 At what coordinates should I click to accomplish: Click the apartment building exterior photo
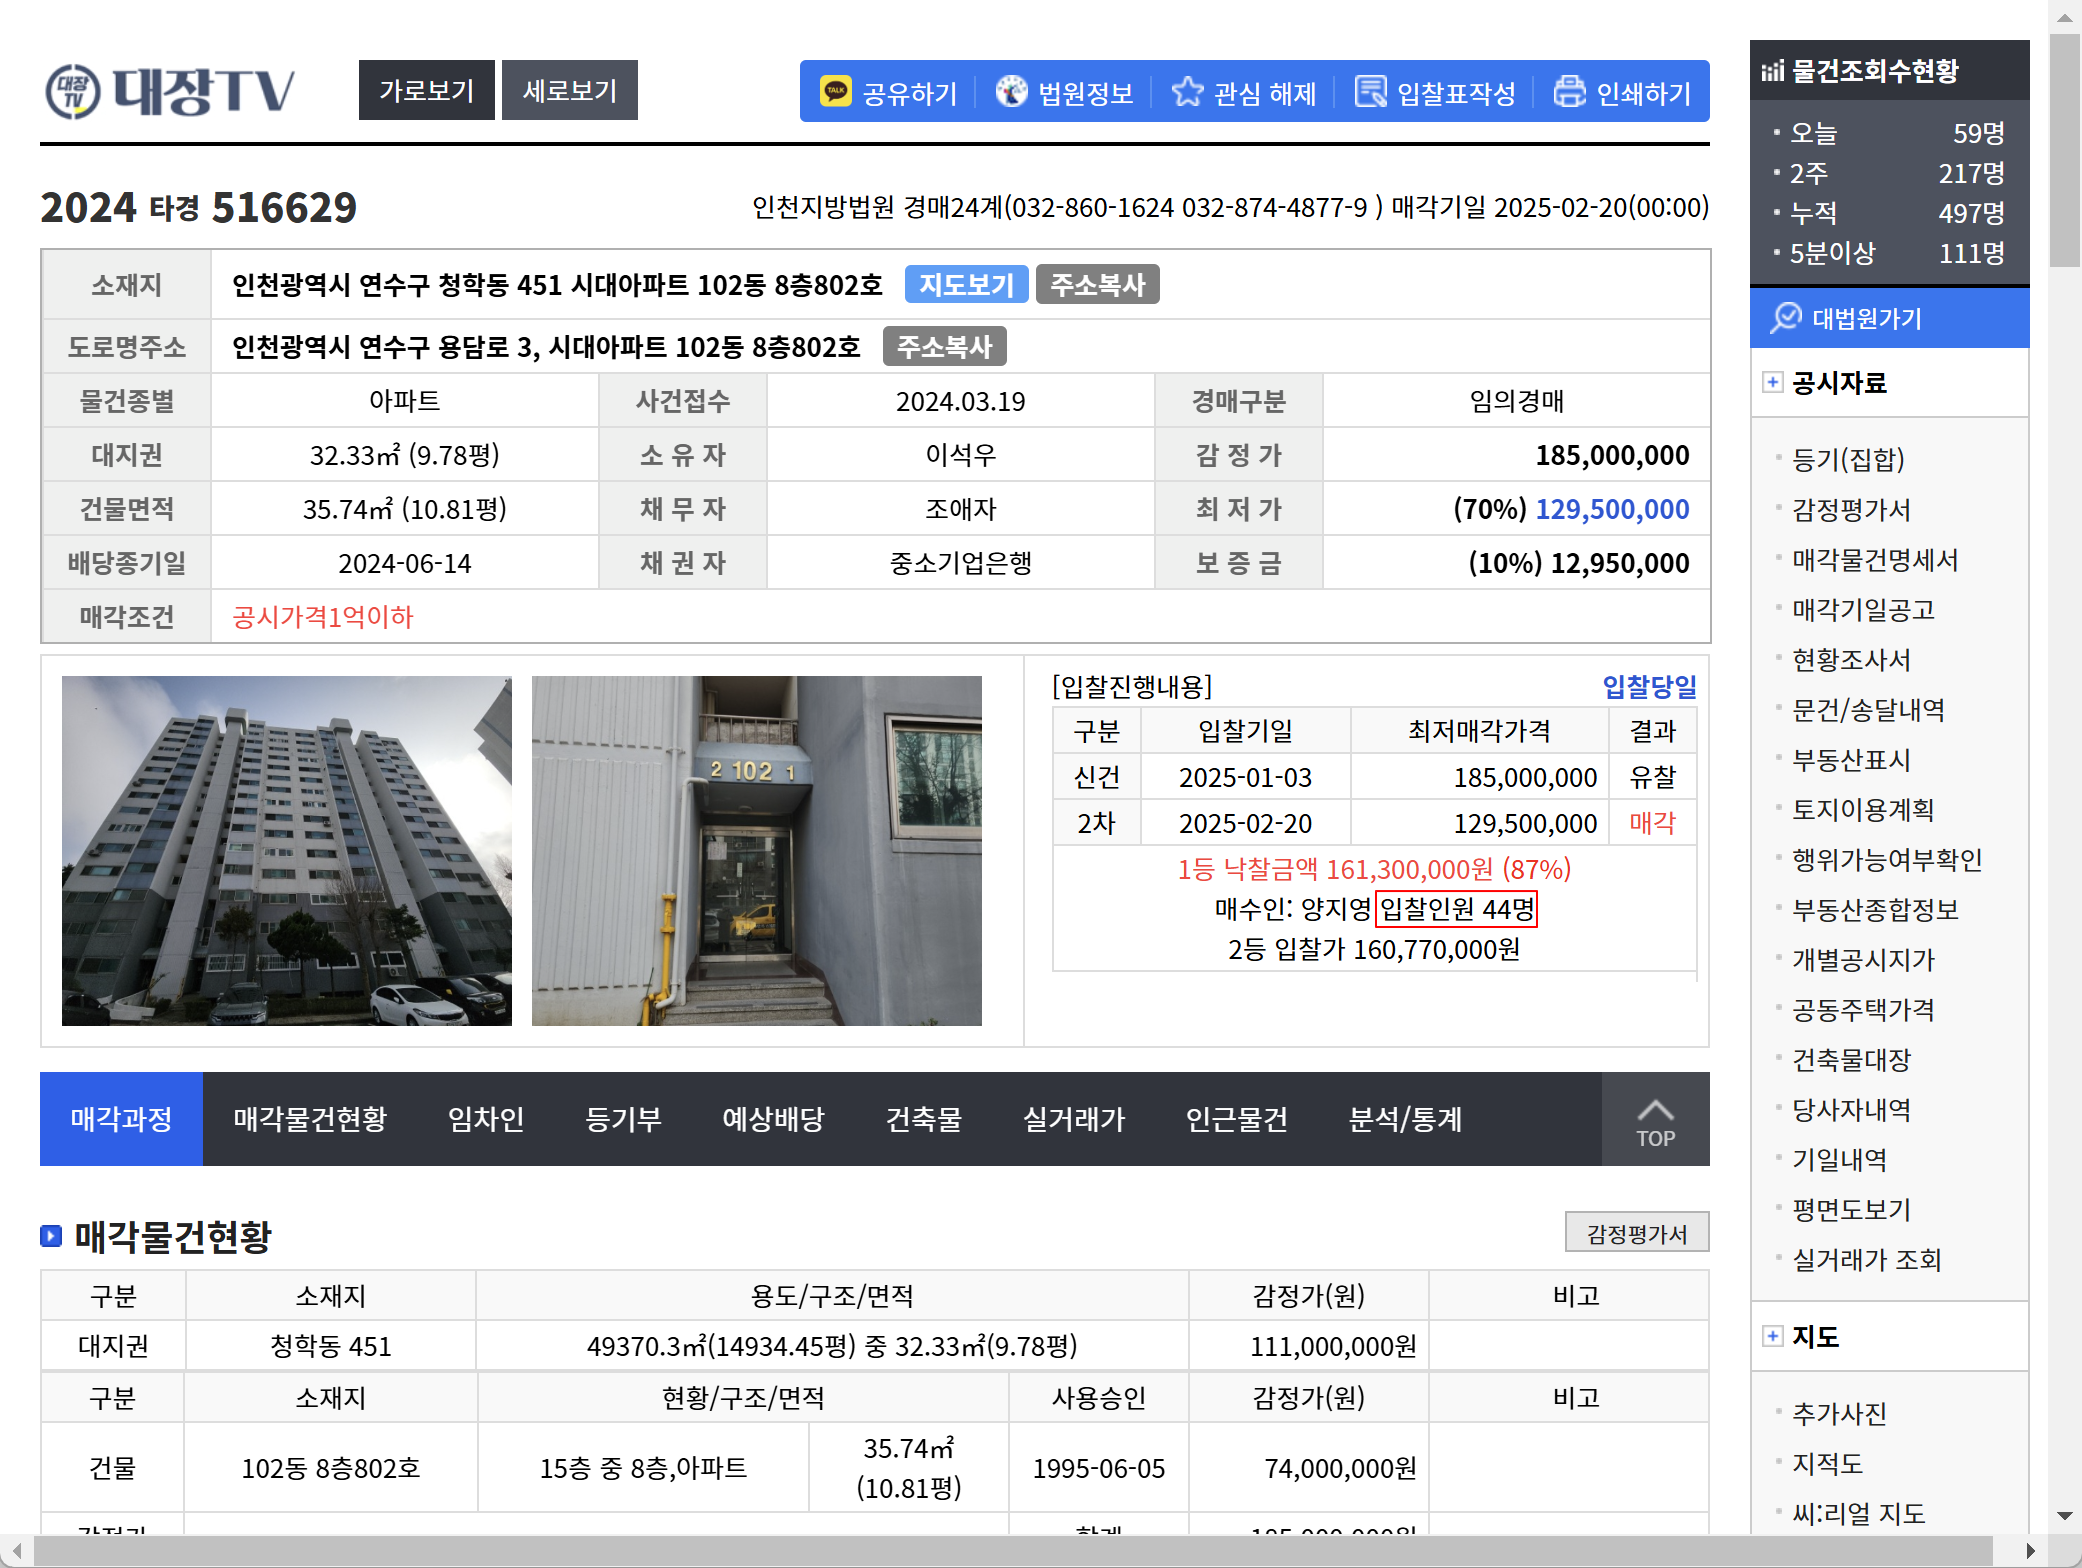coord(287,850)
